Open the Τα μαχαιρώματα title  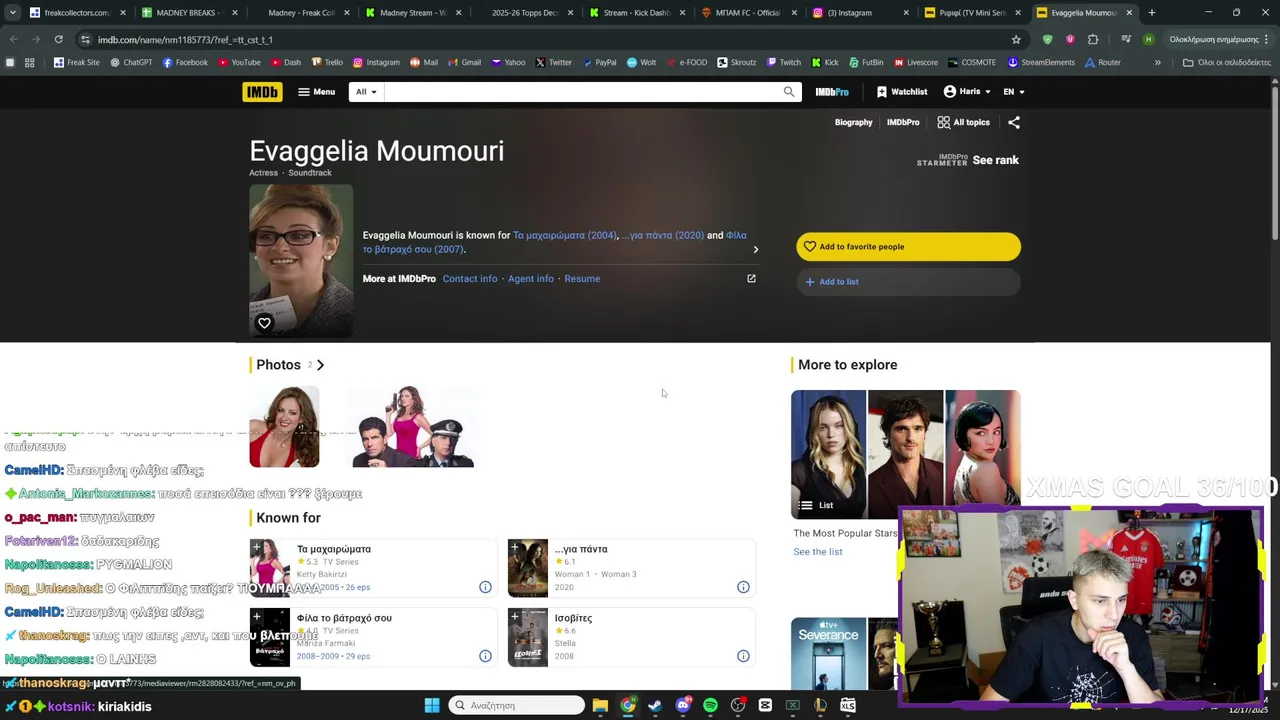(334, 549)
